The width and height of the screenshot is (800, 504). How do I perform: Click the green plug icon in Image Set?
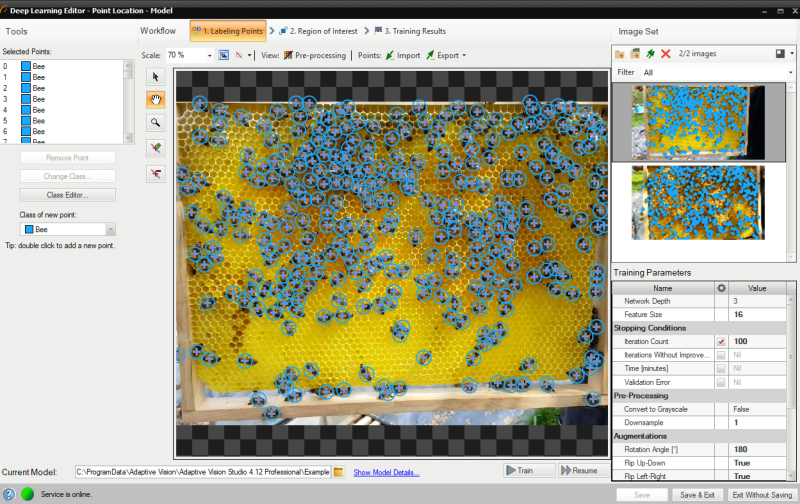(650, 53)
